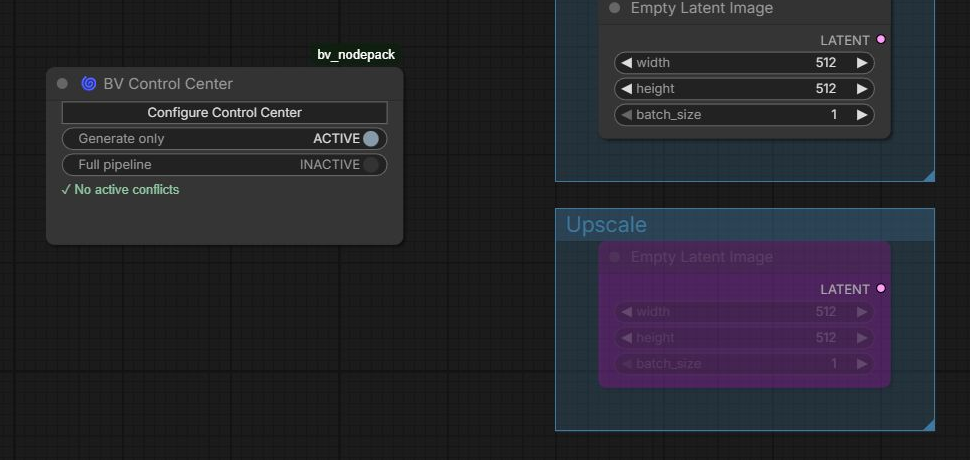Image resolution: width=970 pixels, height=460 pixels.
Task: Click the LATENT output socket on the gray node
Action: tap(881, 40)
